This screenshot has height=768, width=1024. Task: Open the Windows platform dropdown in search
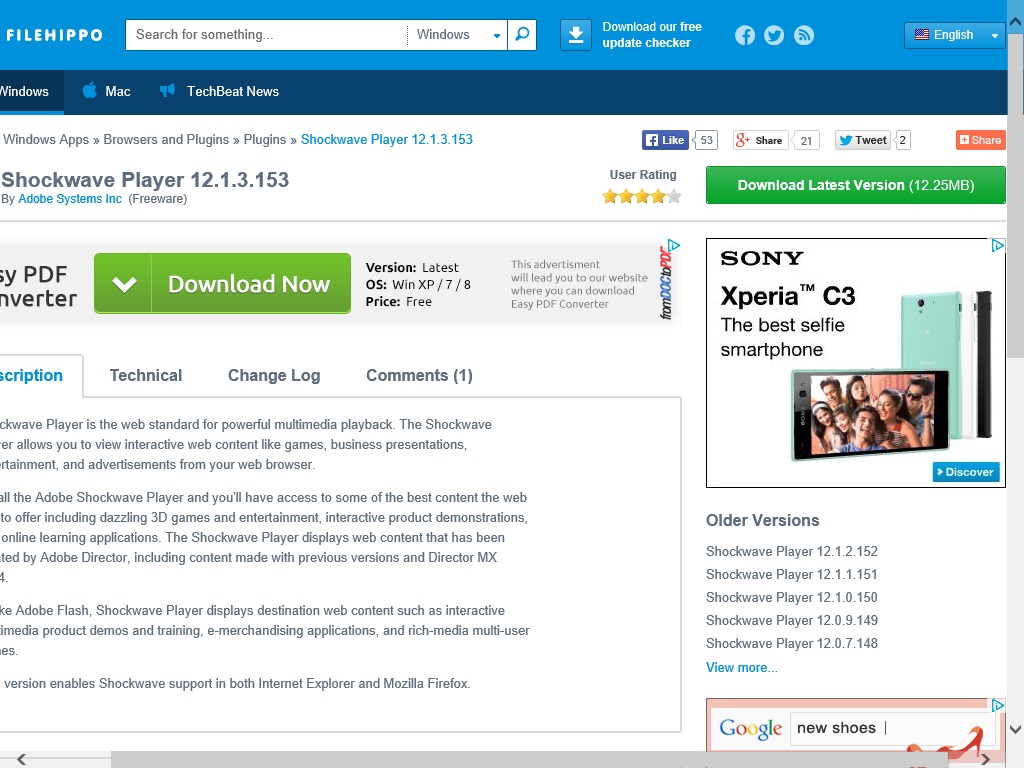(457, 35)
